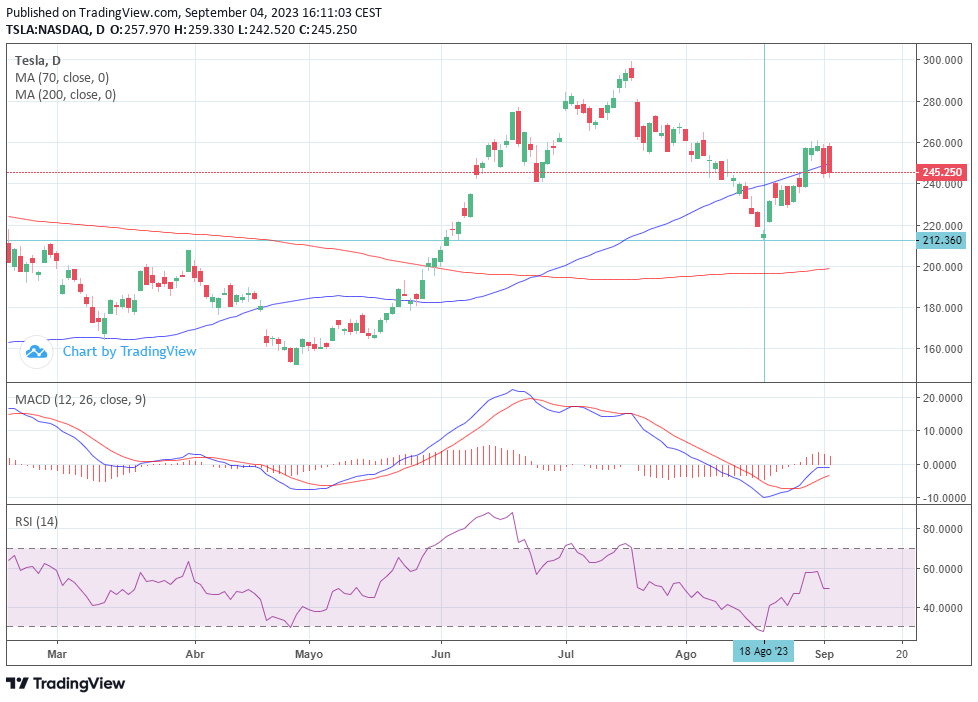Image resolution: width=978 pixels, height=702 pixels.
Task: Click the MACD 20.0000 axis label
Action: [944, 398]
